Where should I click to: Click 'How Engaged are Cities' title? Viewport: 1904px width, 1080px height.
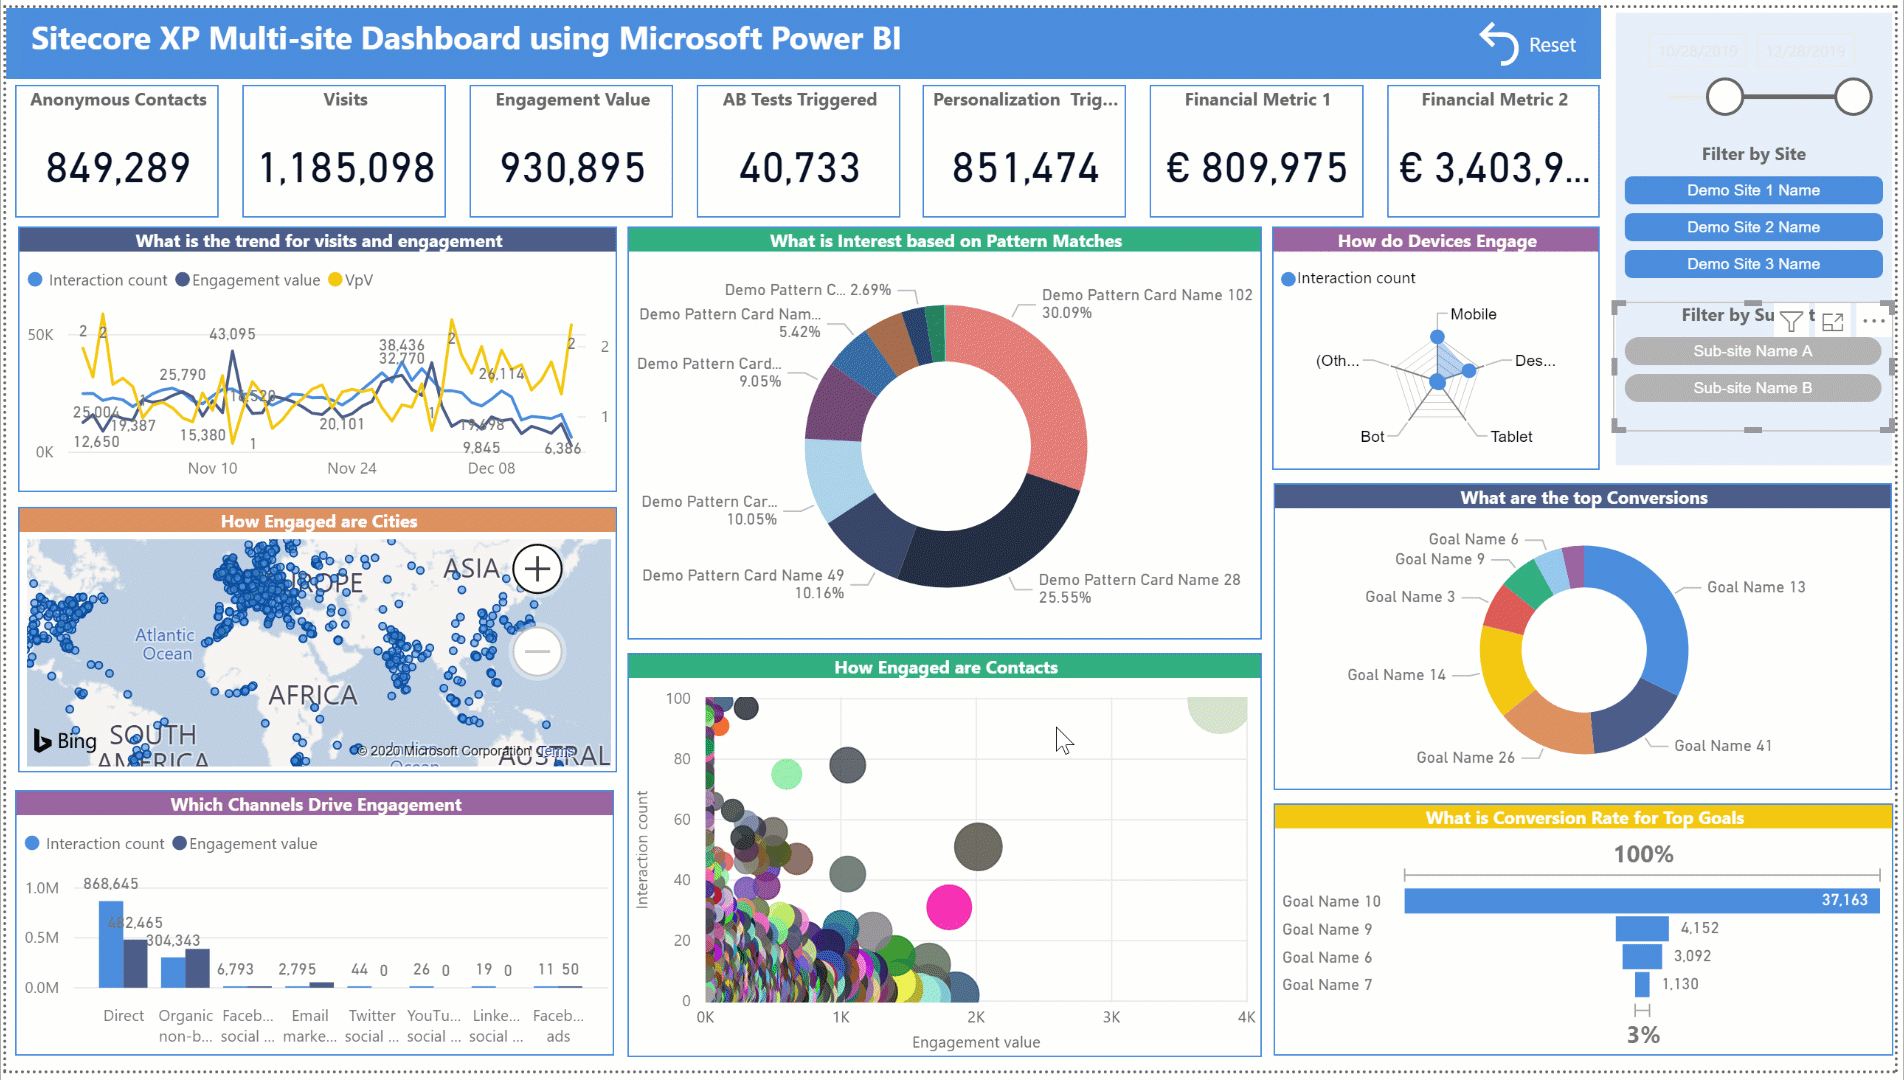click(x=318, y=521)
